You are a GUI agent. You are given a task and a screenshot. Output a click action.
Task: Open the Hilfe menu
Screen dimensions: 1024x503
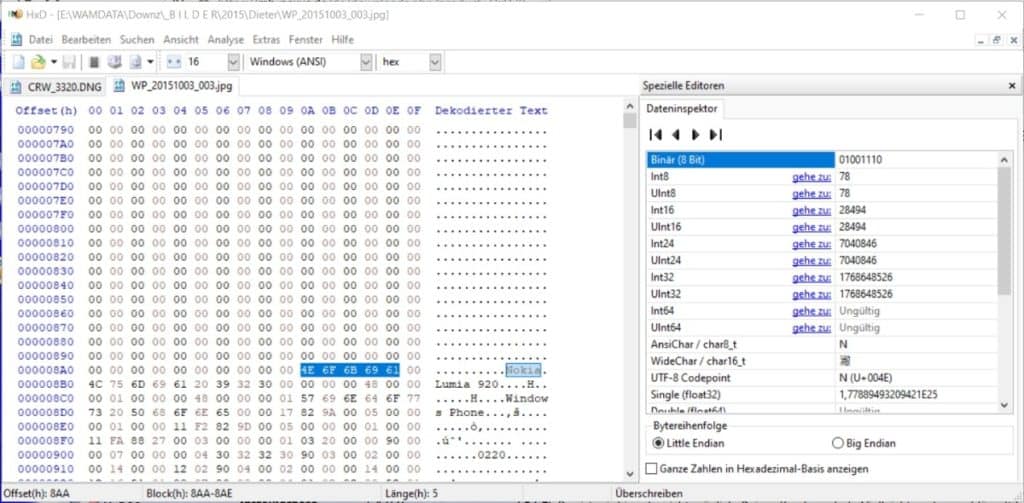tap(342, 40)
